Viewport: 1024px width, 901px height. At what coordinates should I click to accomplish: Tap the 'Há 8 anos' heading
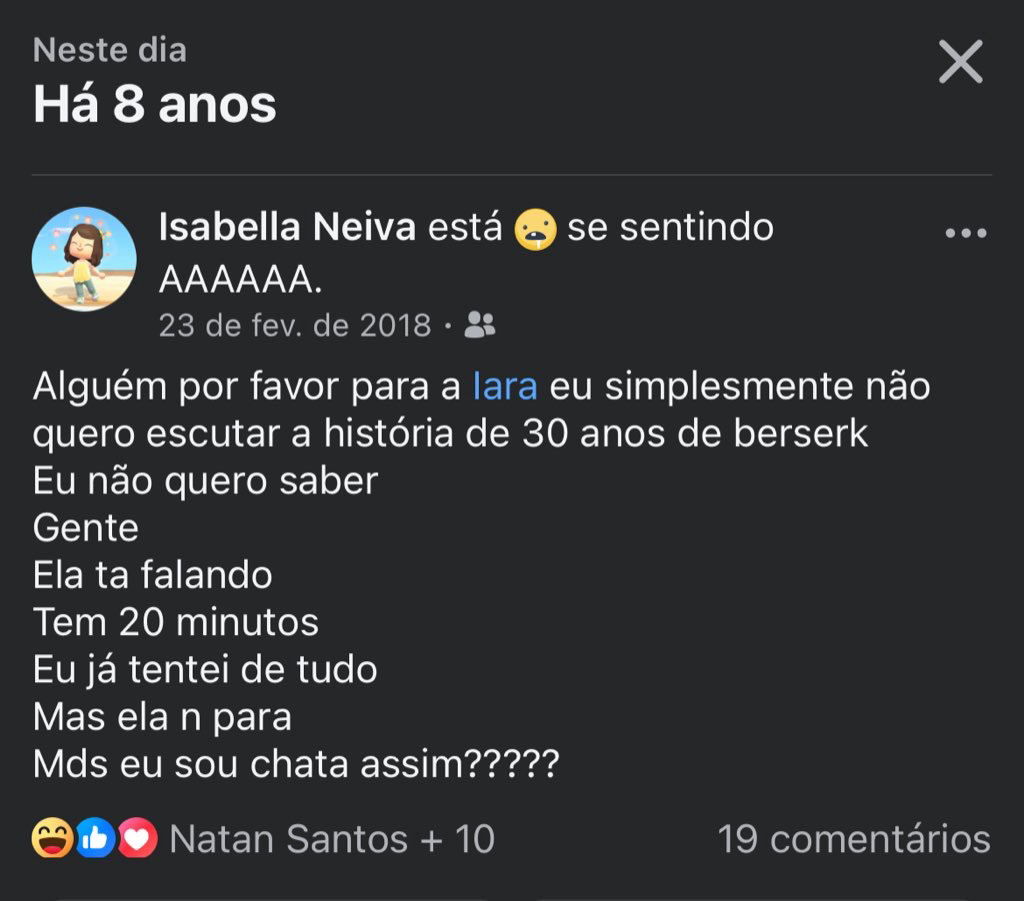(x=155, y=104)
